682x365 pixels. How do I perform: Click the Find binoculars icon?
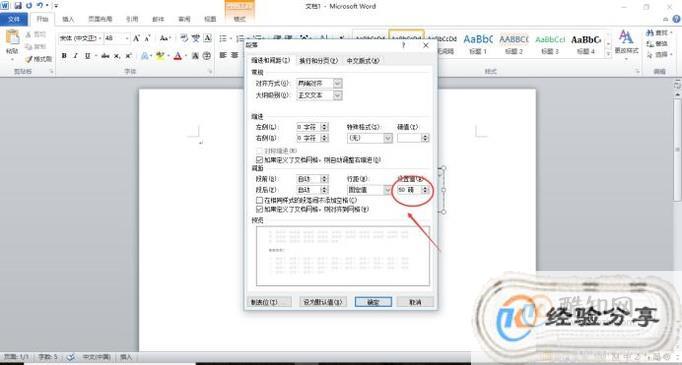650,33
